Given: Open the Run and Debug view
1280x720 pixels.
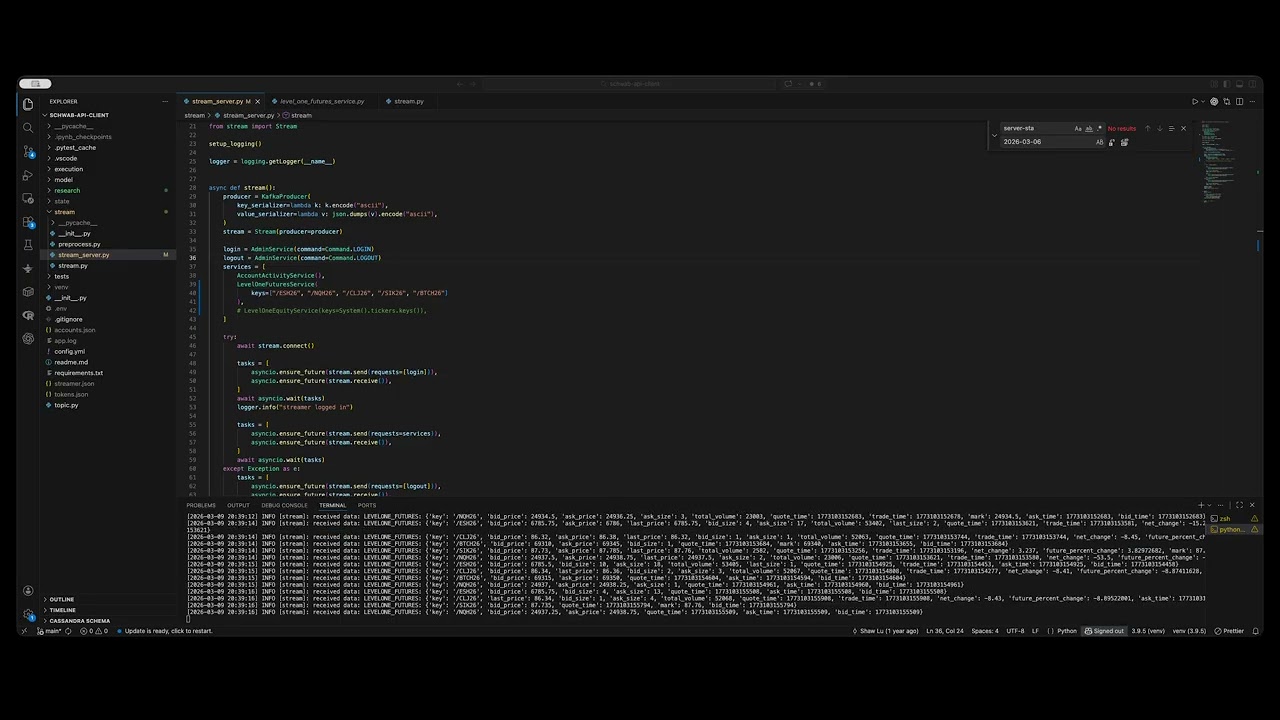Looking at the screenshot, I should [28, 175].
